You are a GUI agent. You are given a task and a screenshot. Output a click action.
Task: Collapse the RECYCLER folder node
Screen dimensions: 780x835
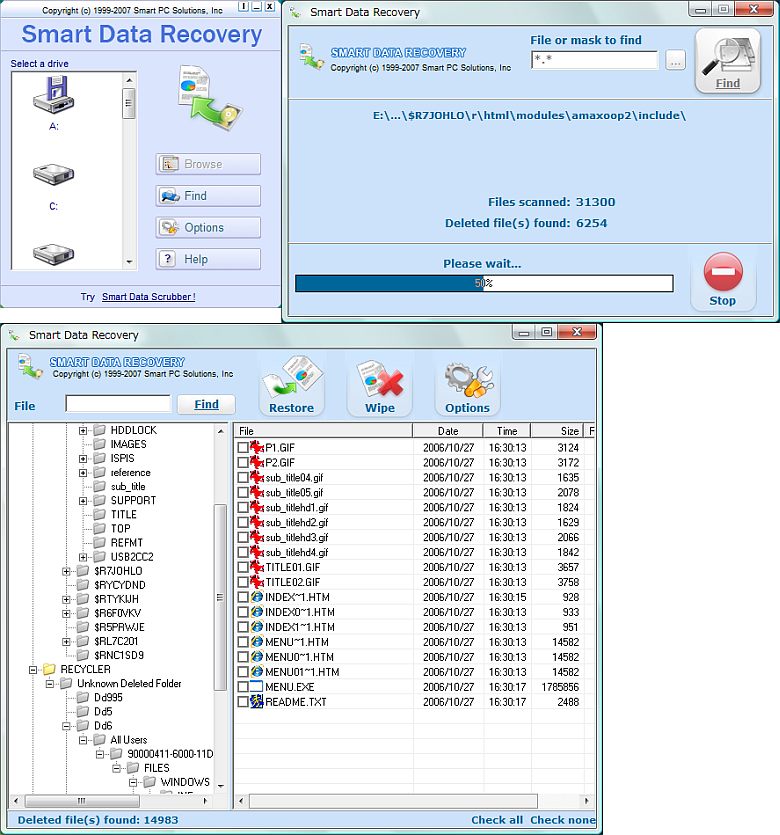tap(32, 669)
